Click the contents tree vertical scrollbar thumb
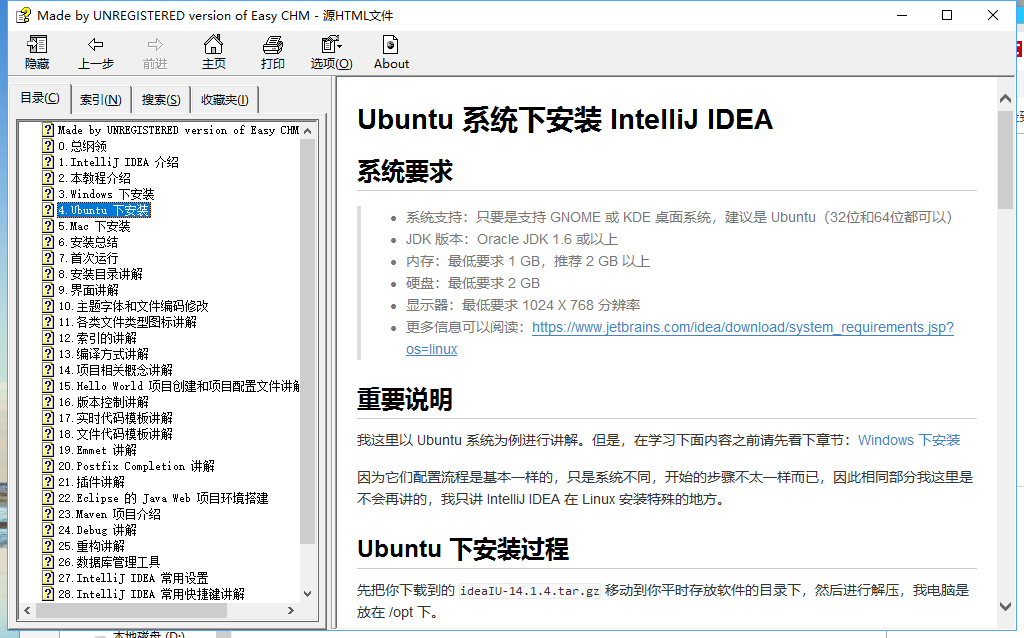The width and height of the screenshot is (1024, 638). [308, 341]
